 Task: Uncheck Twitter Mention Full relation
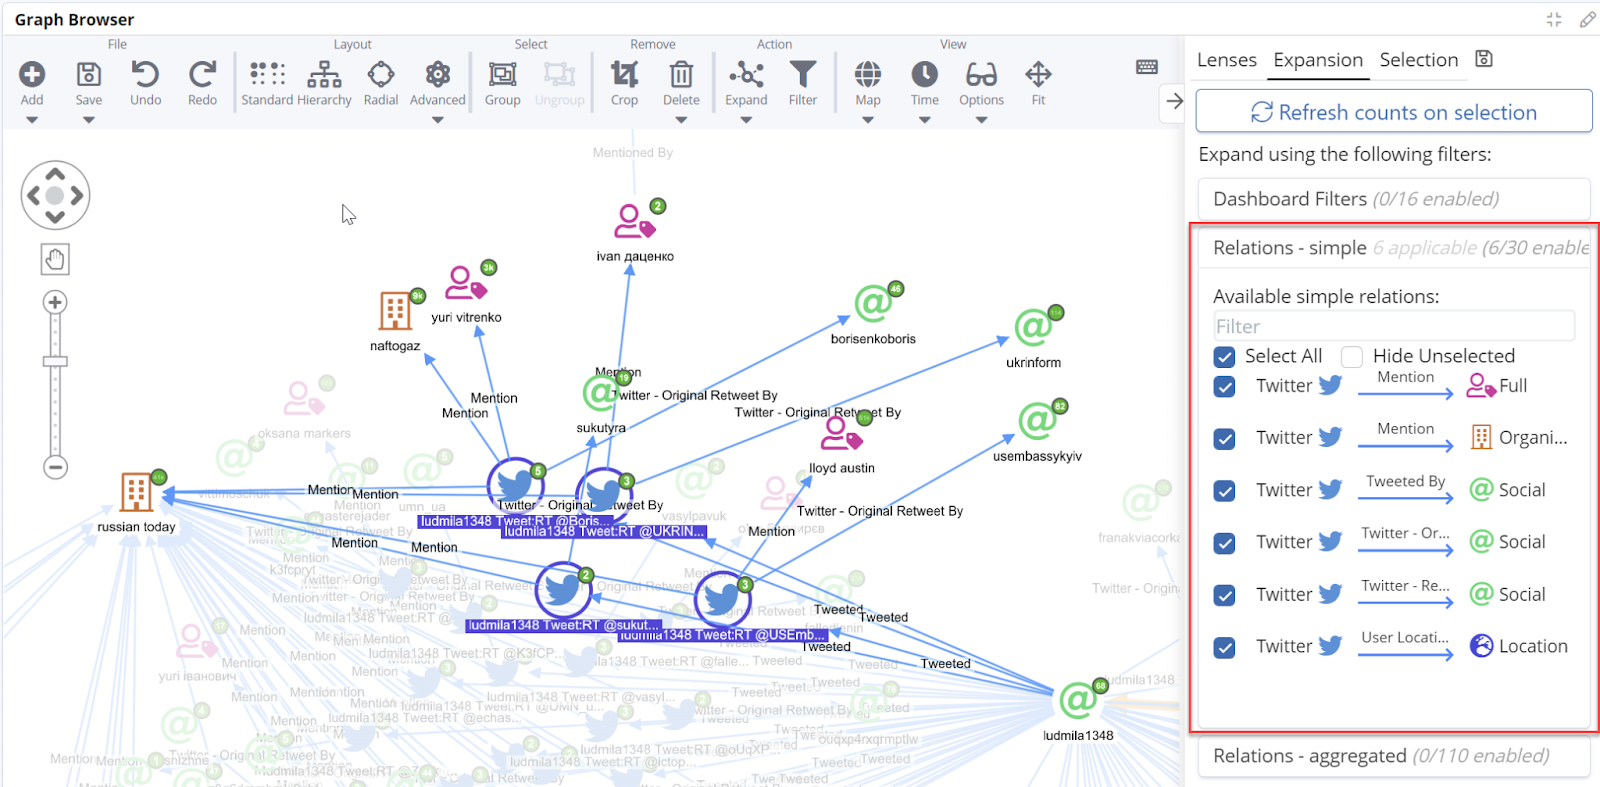tap(1224, 387)
